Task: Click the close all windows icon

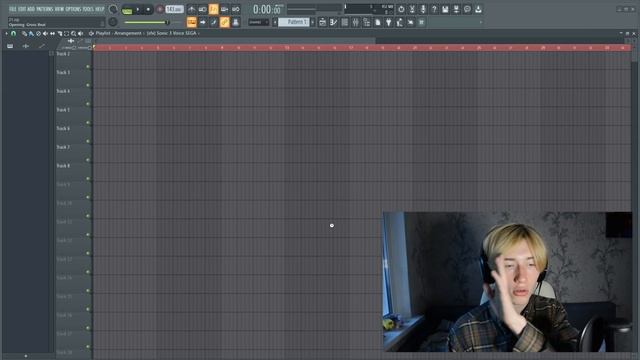Action: click(x=422, y=22)
